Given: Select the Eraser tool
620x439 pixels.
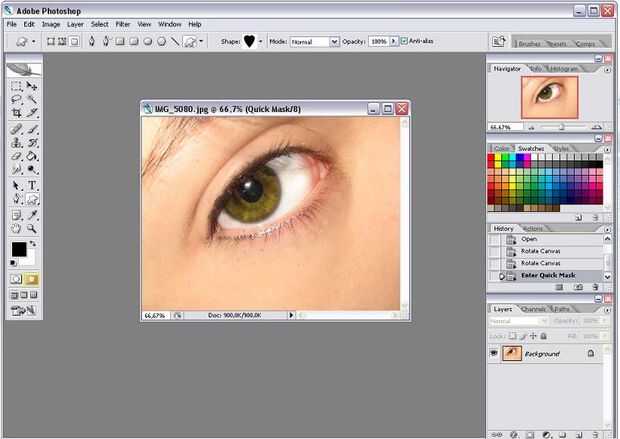Looking at the screenshot, I should (16, 156).
